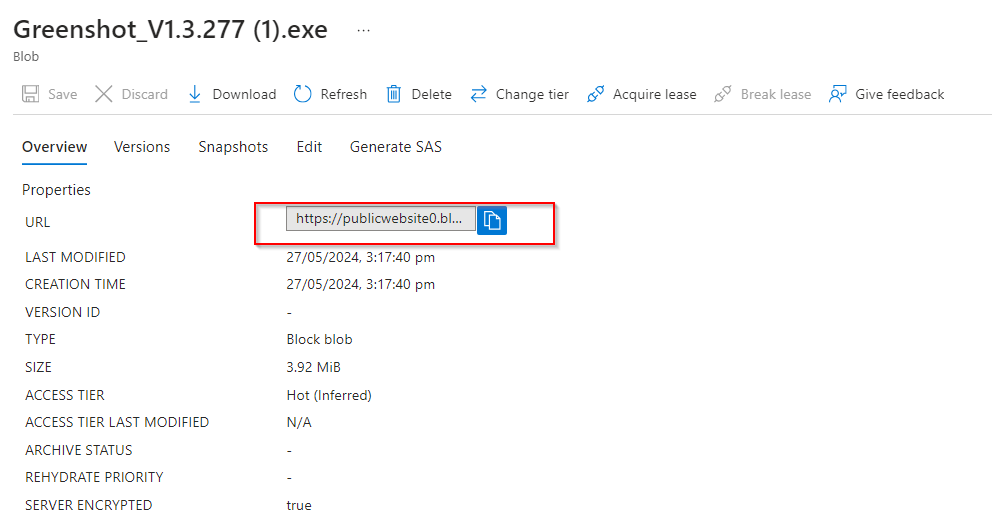Open the Generate SAS tab
This screenshot has width=992, height=516.
click(396, 147)
